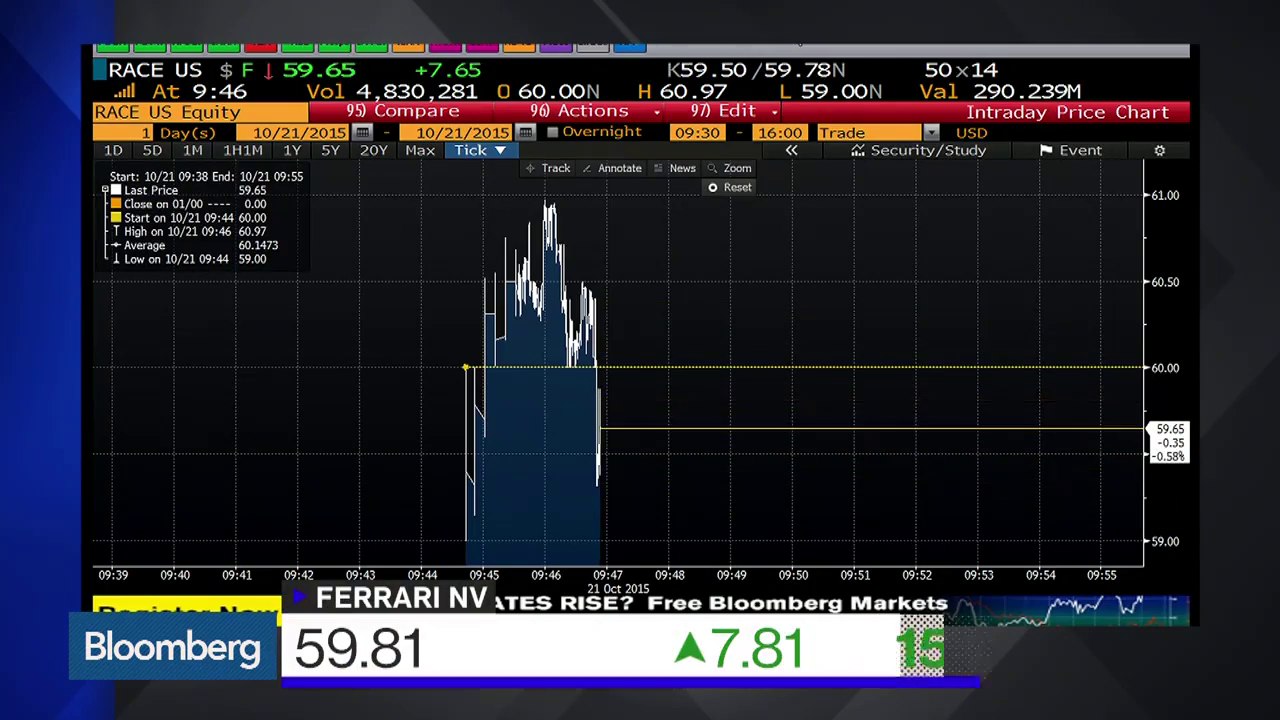Image resolution: width=1280 pixels, height=720 pixels.
Task: Open the Tick interval dropdown
Action: pos(480,150)
